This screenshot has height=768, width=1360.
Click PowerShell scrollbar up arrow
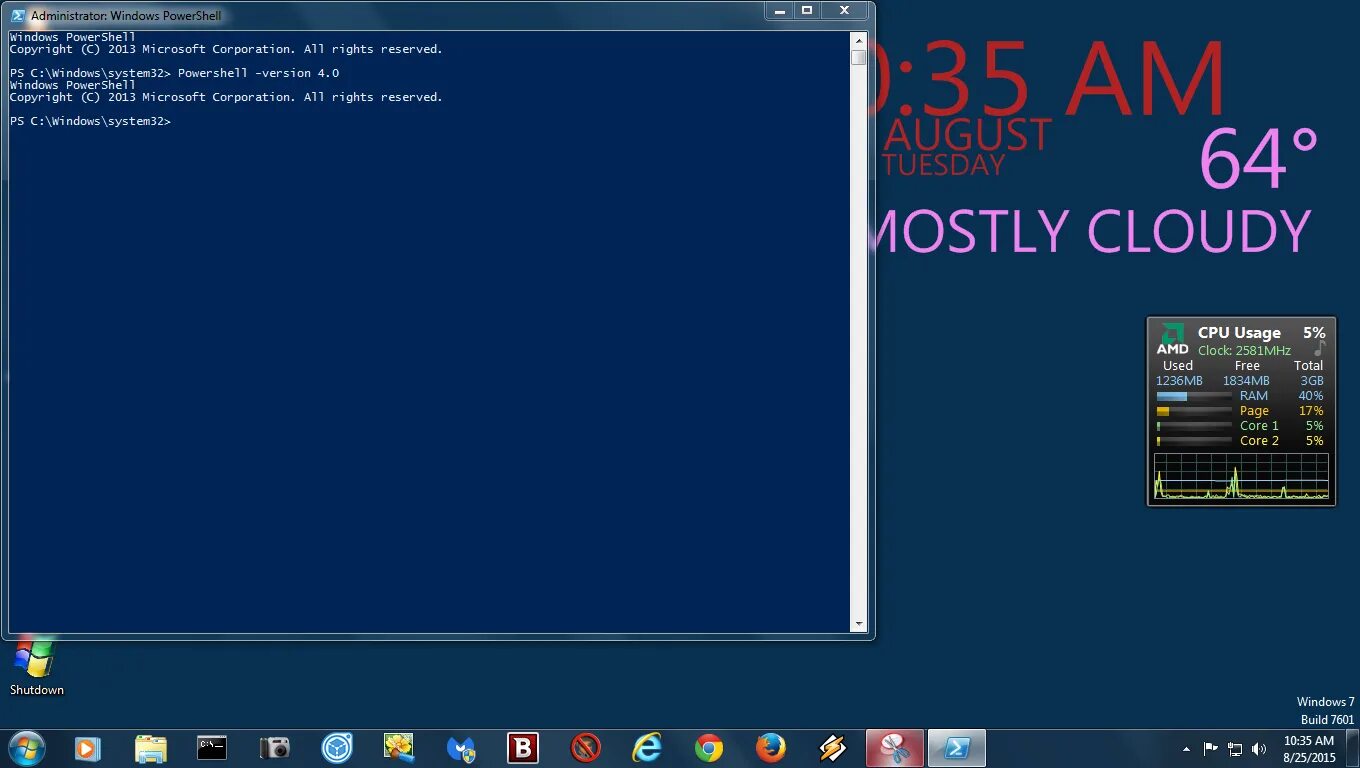(858, 39)
